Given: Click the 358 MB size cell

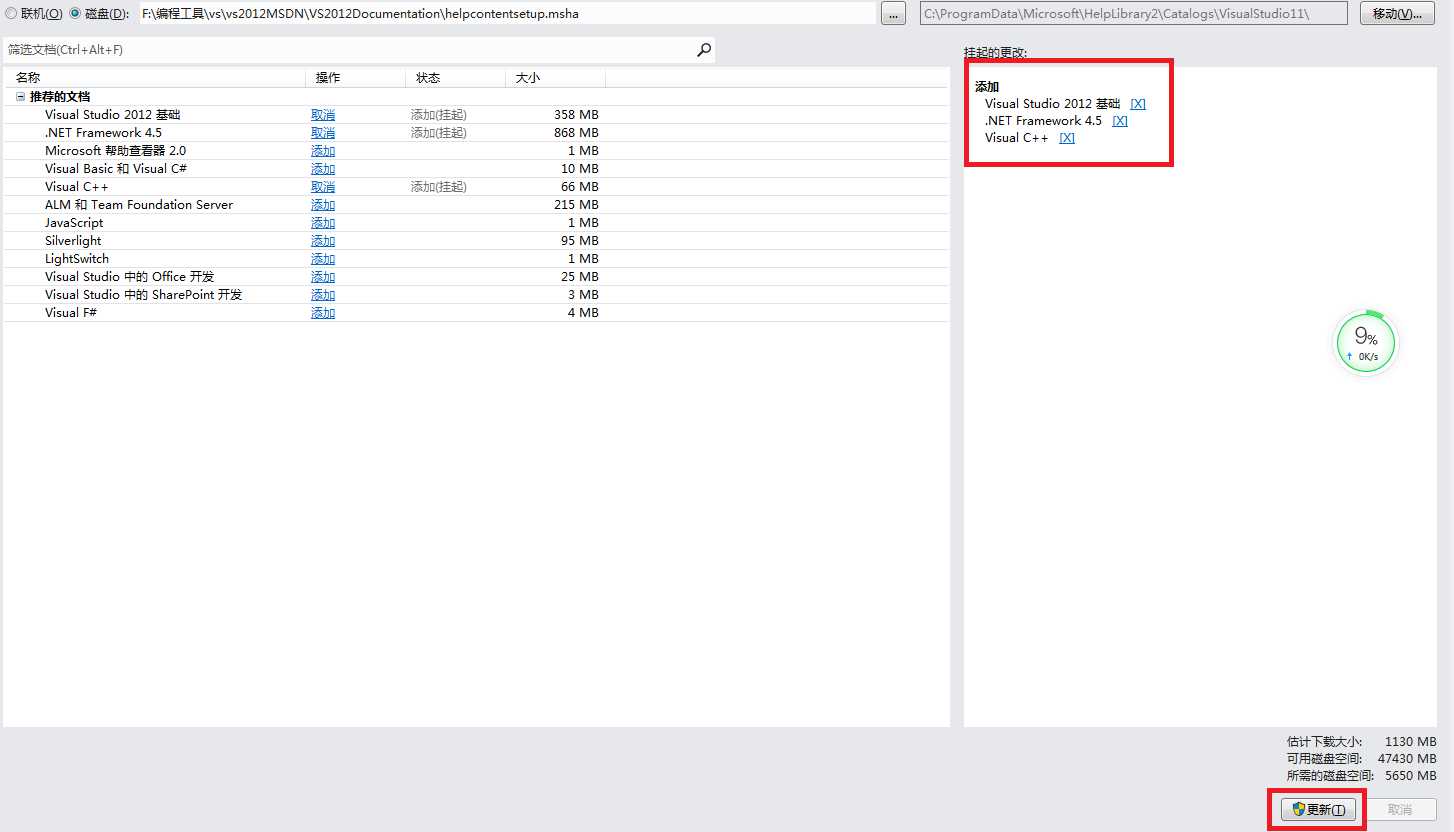Looking at the screenshot, I should click(x=576, y=115).
